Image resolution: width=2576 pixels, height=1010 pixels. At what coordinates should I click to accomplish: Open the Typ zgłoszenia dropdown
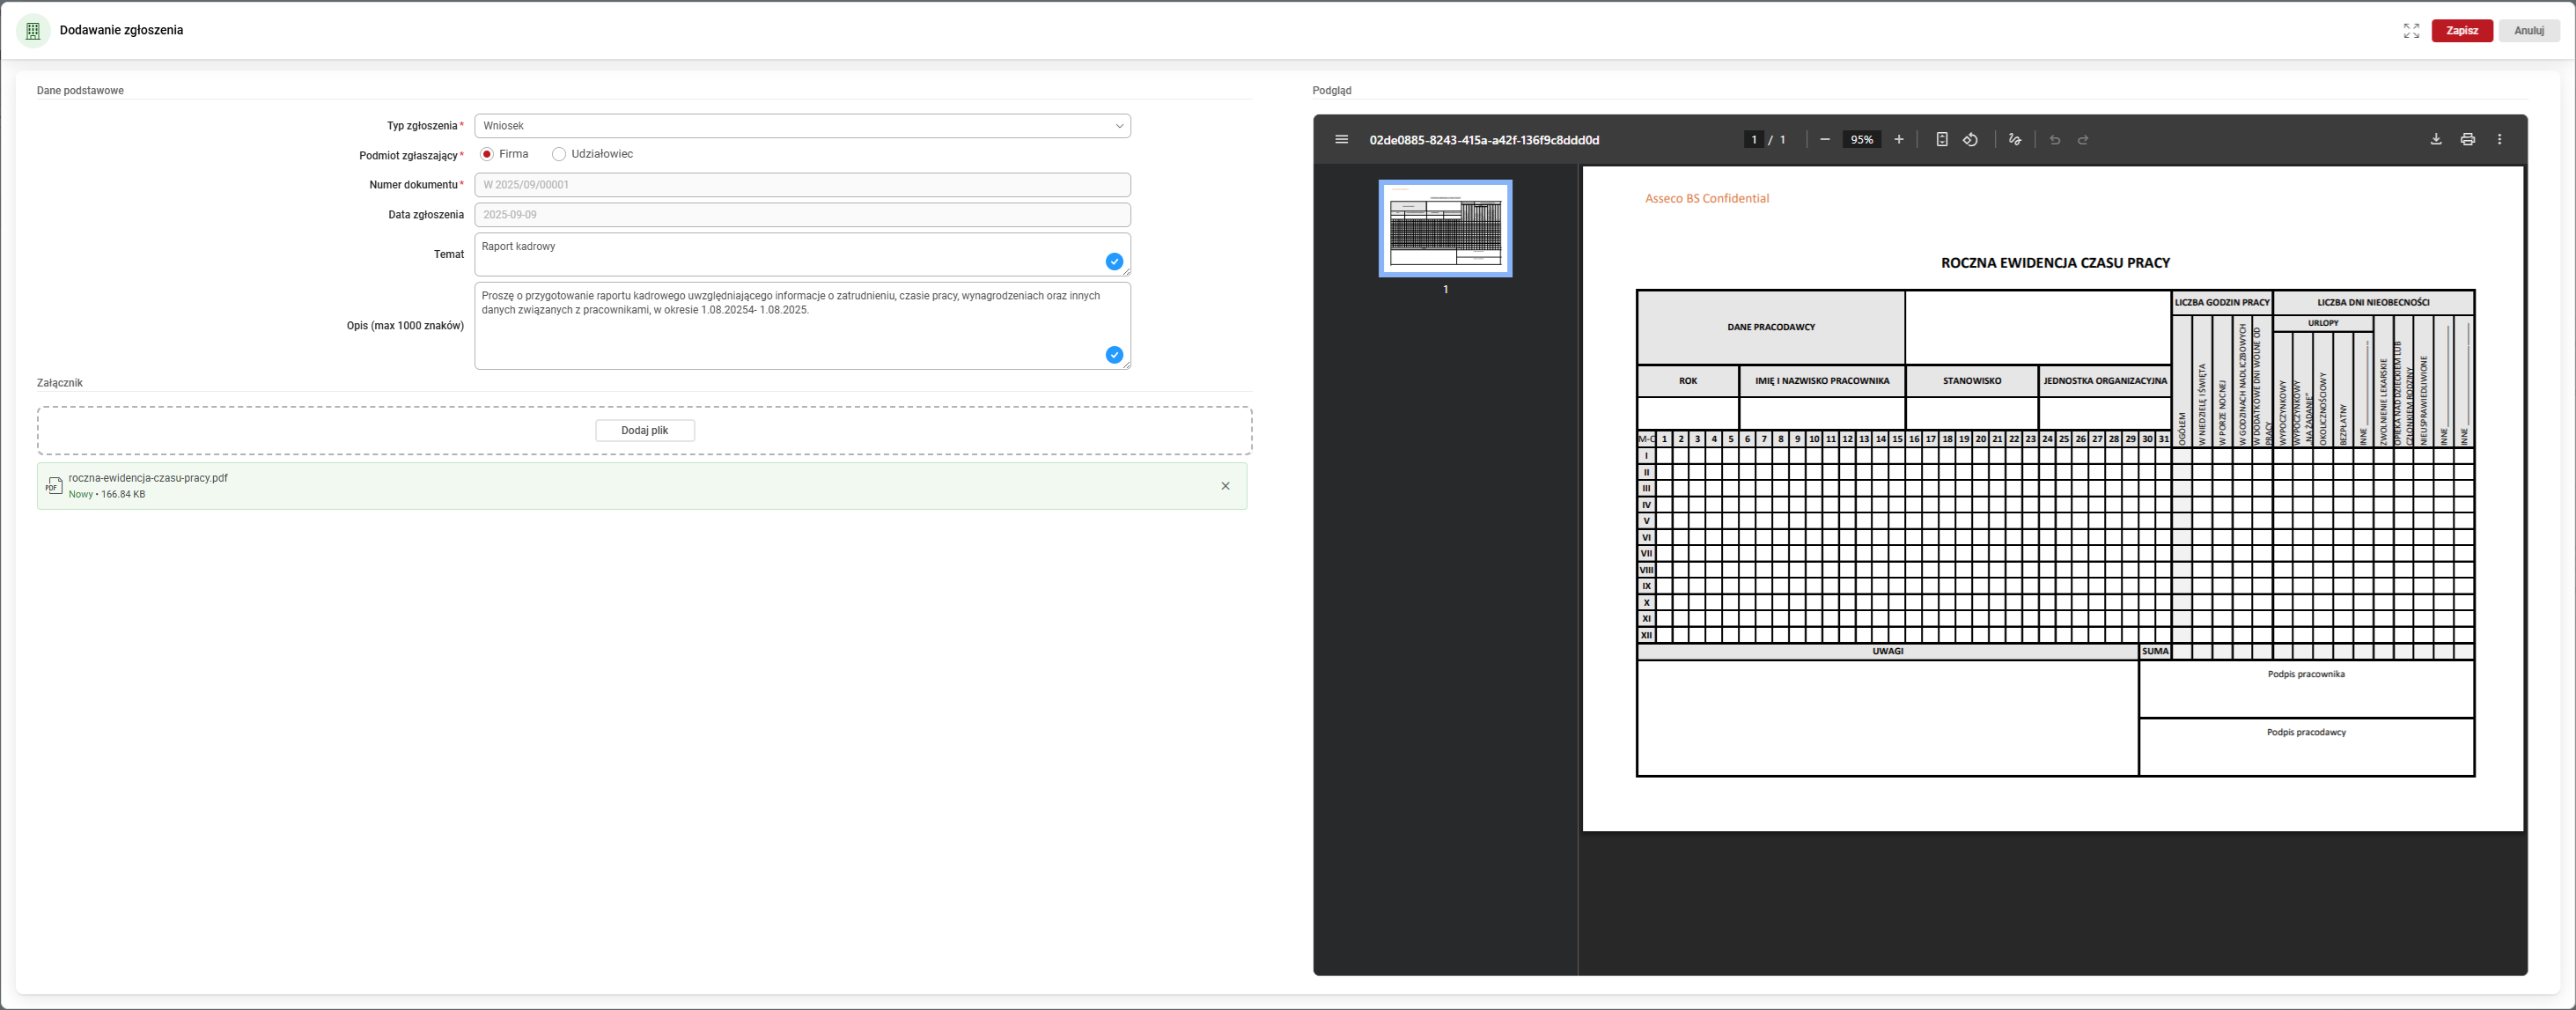tap(802, 126)
